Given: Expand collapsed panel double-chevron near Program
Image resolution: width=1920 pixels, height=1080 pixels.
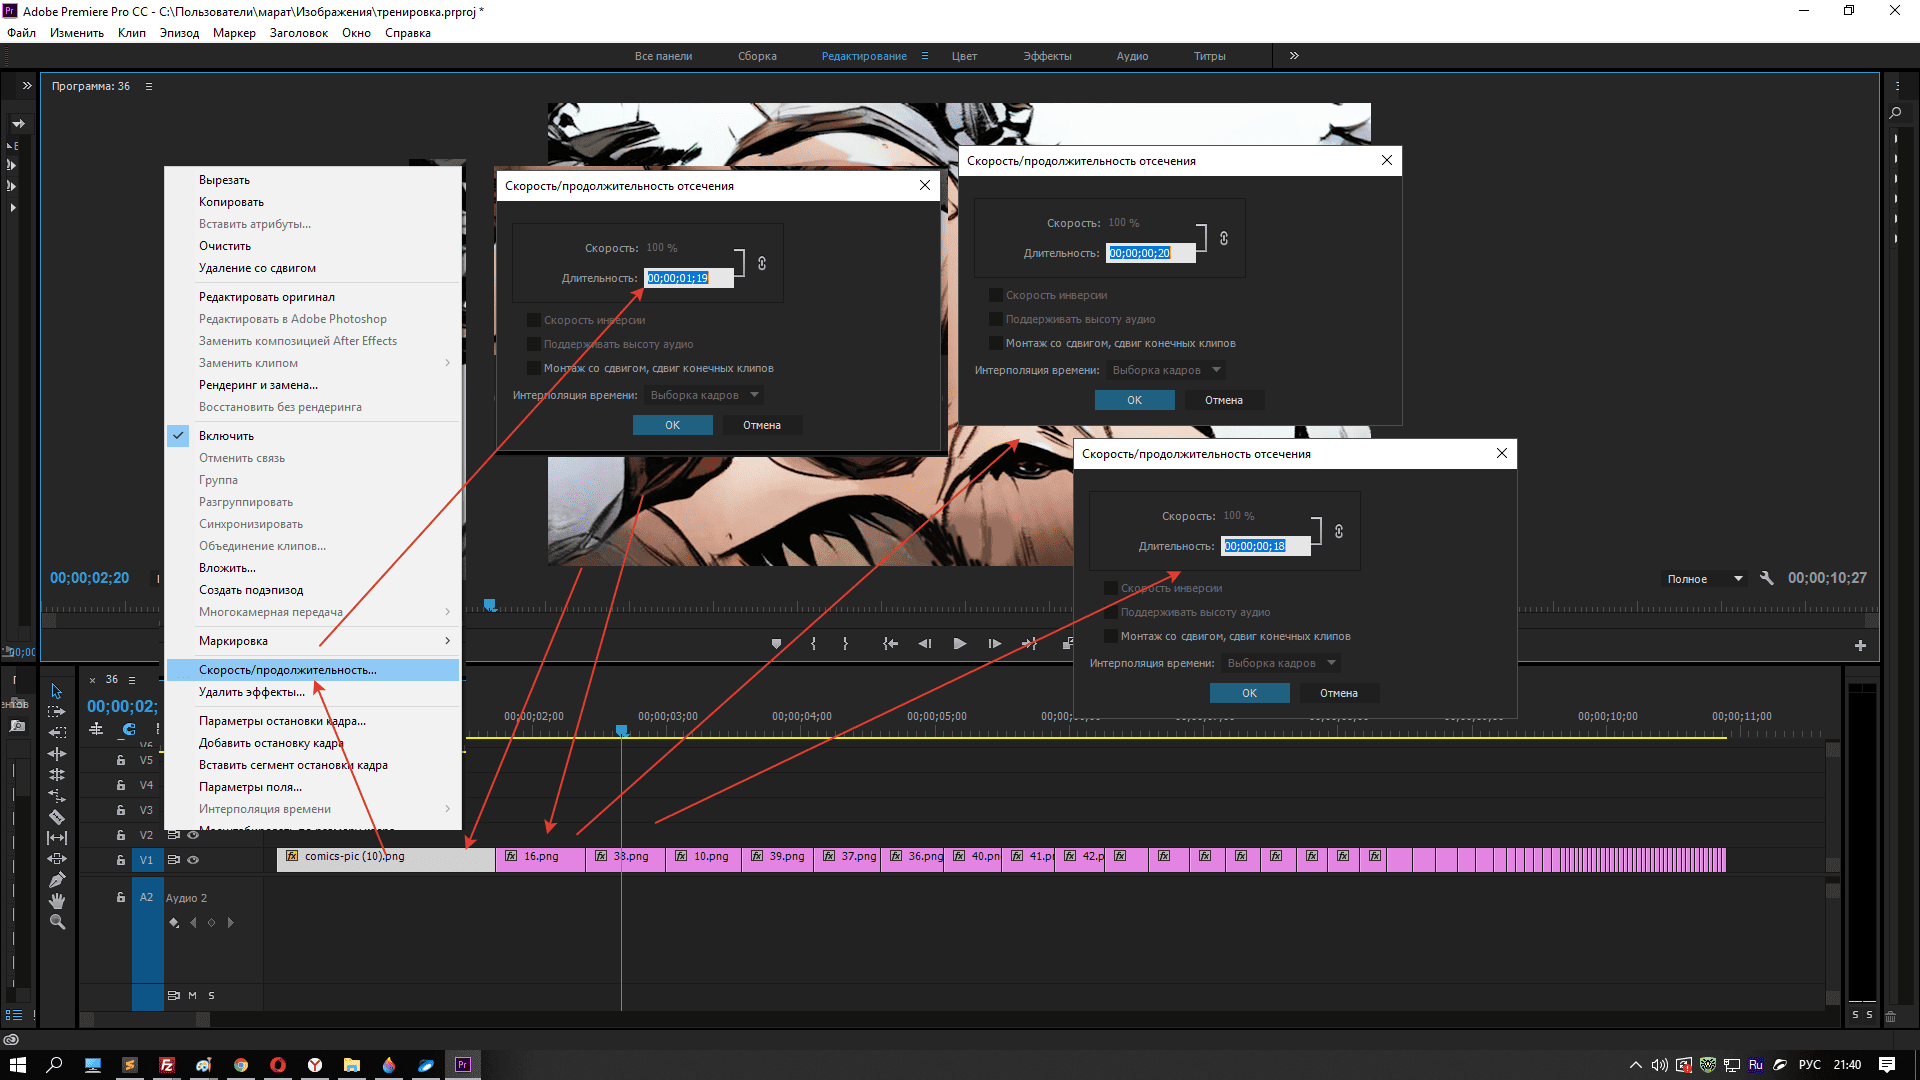Looking at the screenshot, I should click(27, 86).
